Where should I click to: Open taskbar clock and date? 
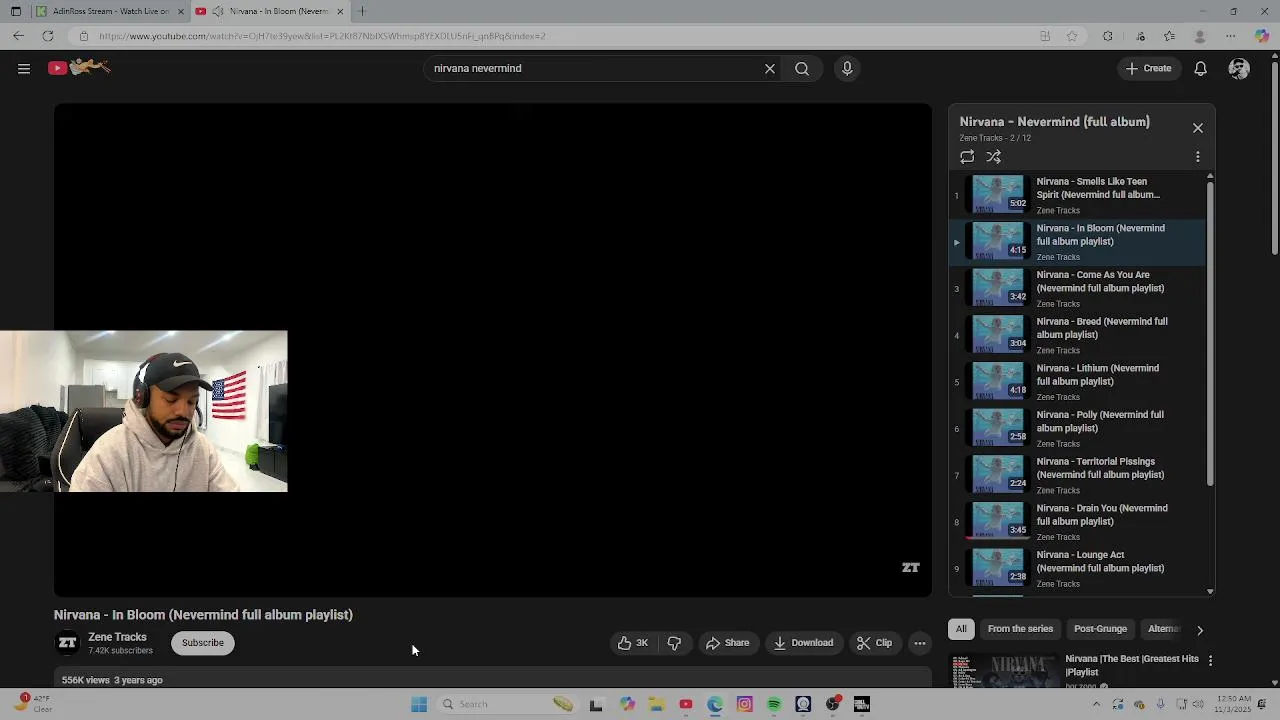tap(1235, 704)
